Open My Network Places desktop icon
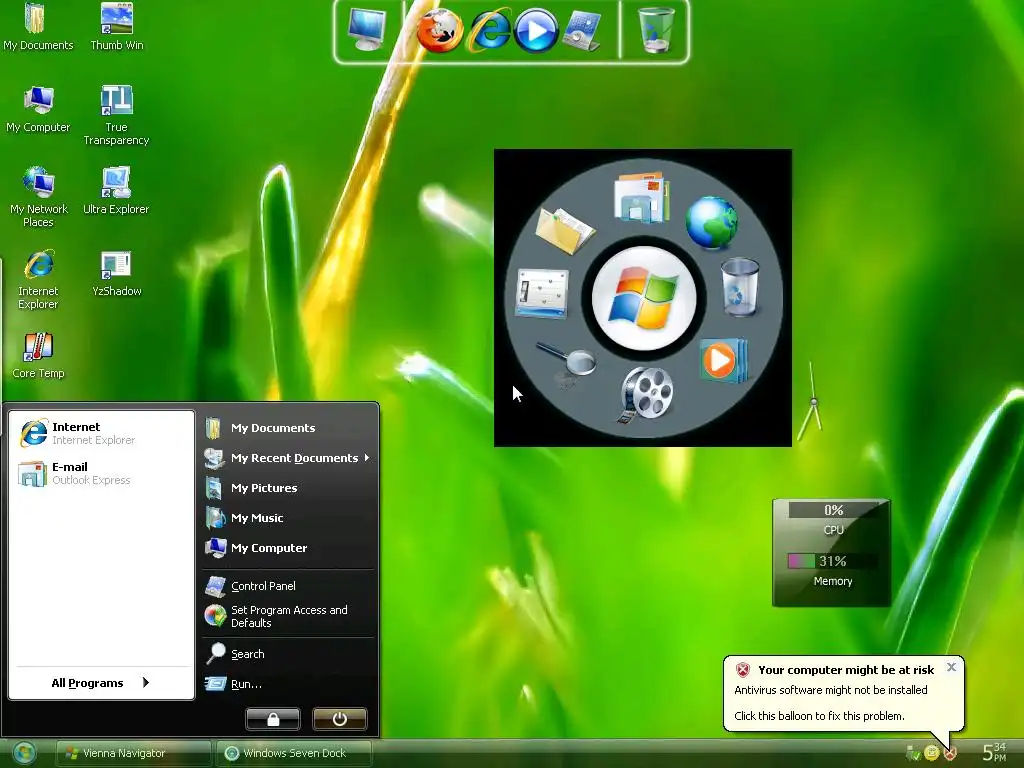Image resolution: width=1024 pixels, height=768 pixels. point(39,197)
